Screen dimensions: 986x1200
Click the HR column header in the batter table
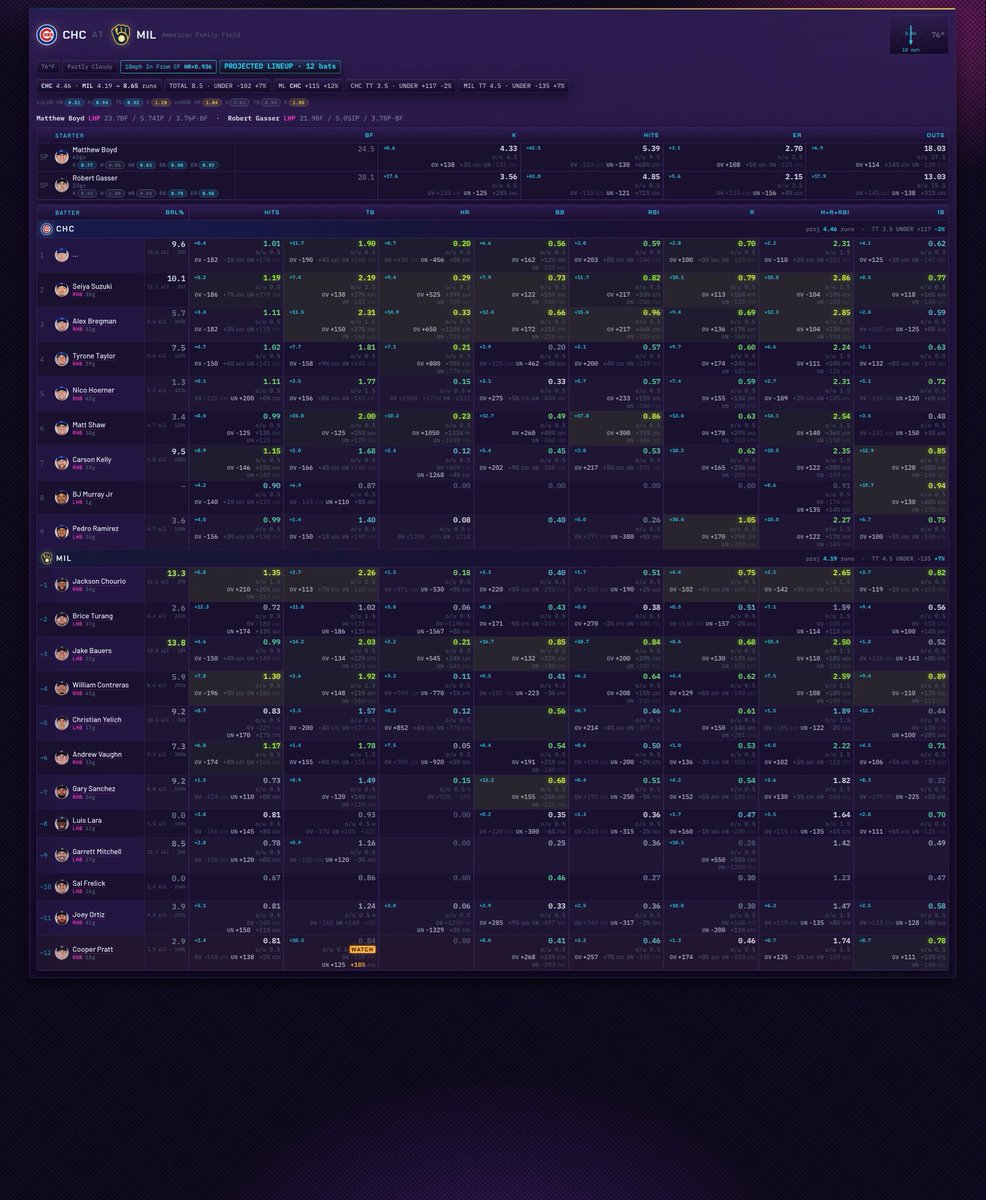click(465, 212)
